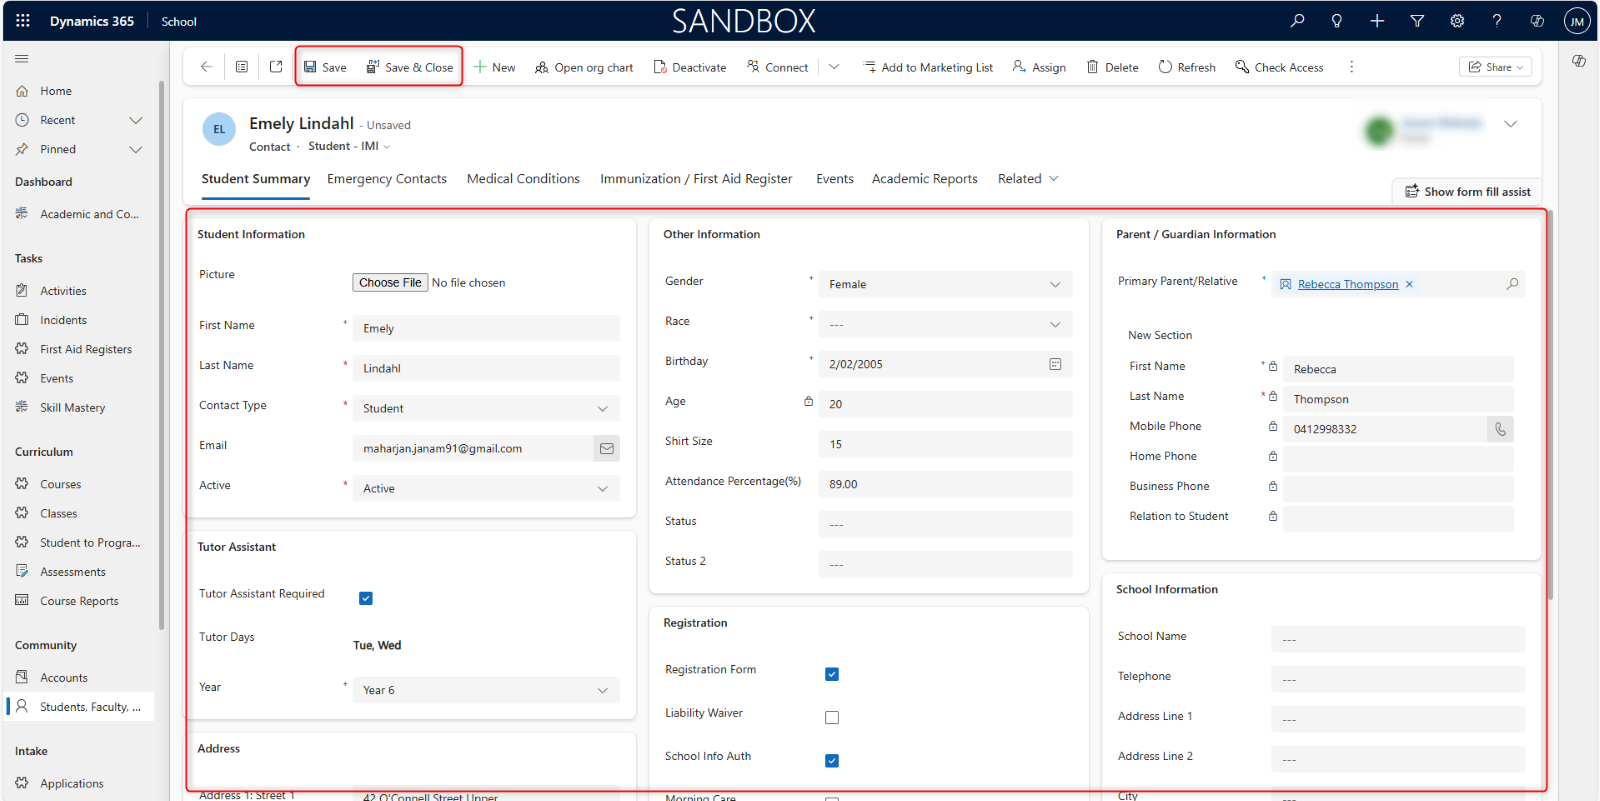Switch to the Emergency Contacts tab
The width and height of the screenshot is (1600, 801).
click(386, 179)
